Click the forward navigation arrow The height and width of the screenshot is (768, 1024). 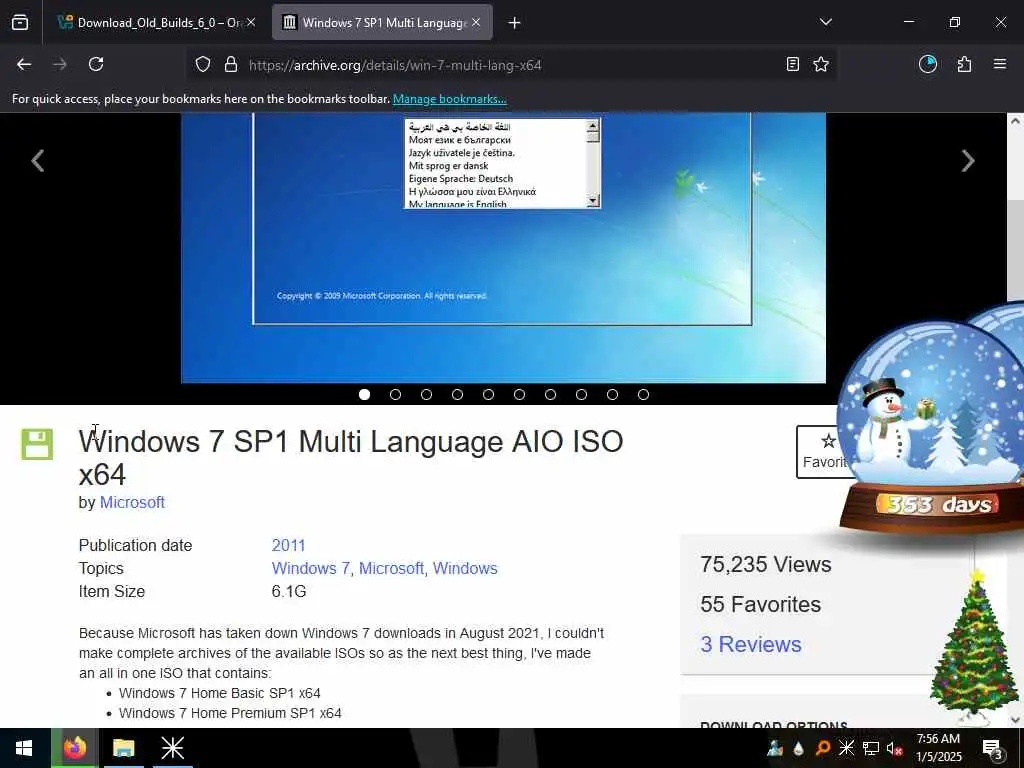[x=59, y=64]
